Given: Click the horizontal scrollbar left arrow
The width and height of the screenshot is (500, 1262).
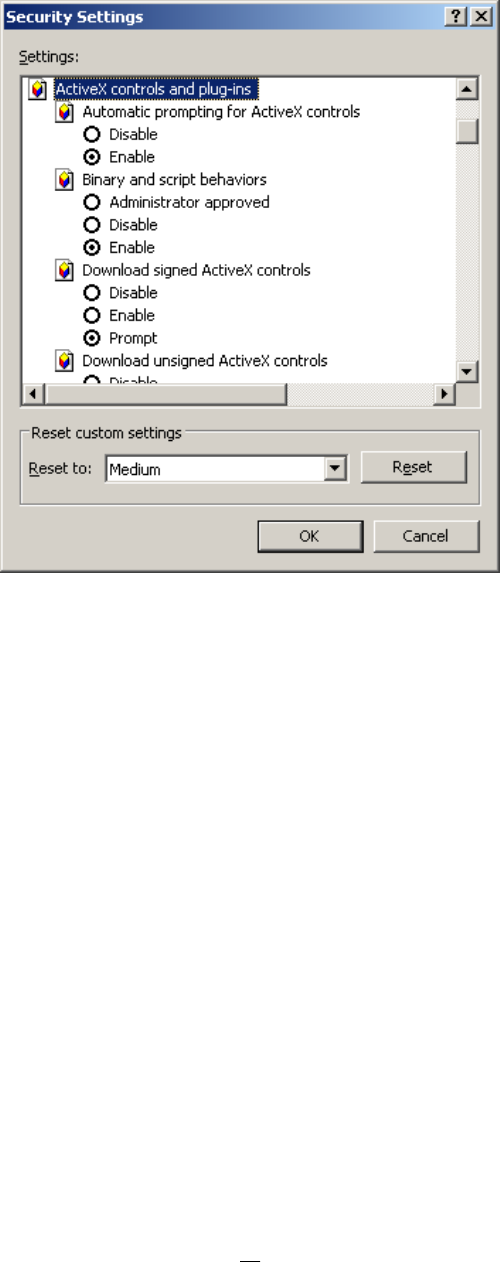Looking at the screenshot, I should coord(31,393).
